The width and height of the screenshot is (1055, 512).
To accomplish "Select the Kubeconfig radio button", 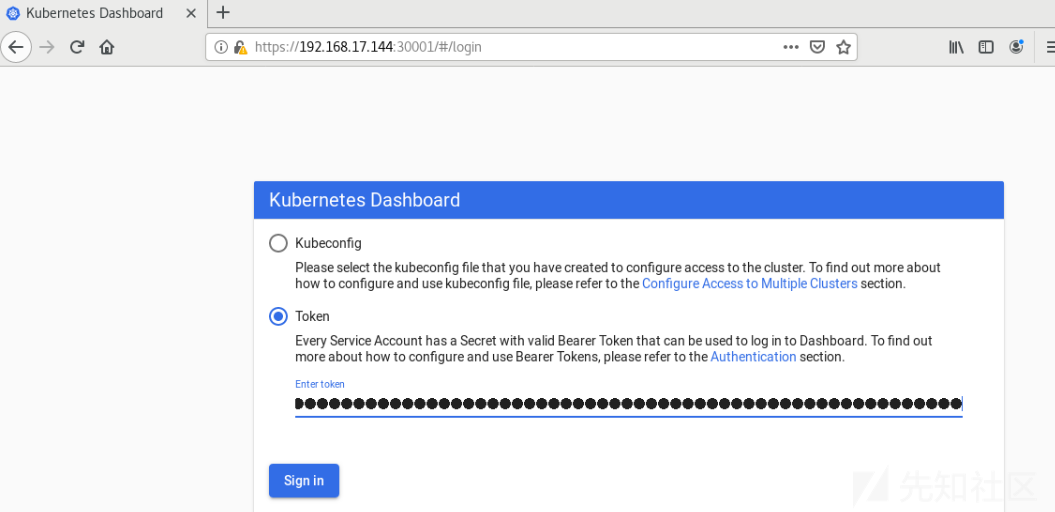I will [278, 243].
